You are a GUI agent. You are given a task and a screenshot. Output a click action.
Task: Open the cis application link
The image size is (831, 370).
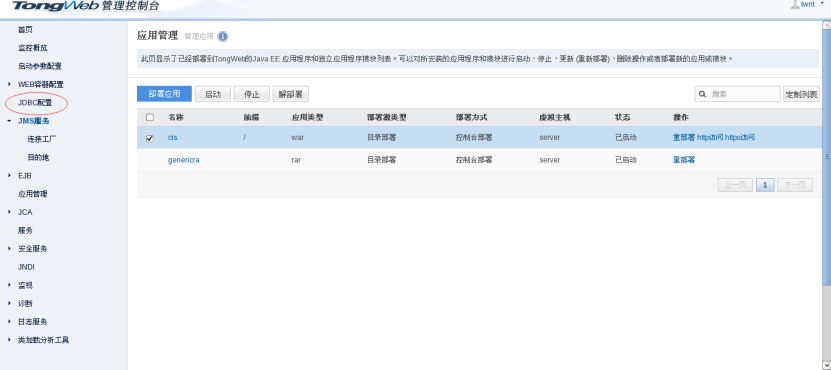click(x=173, y=137)
